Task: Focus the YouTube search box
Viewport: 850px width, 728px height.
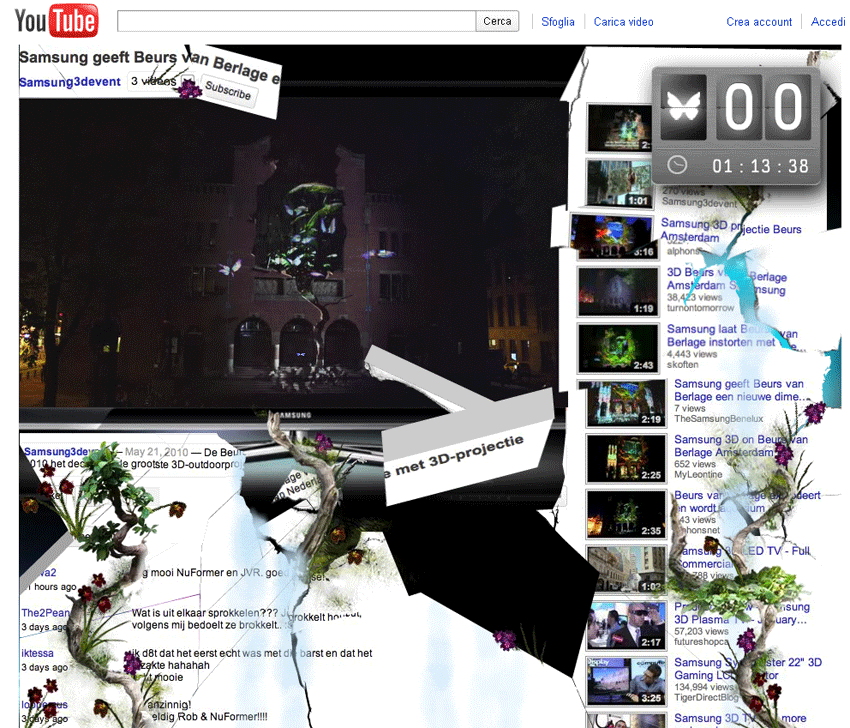Action: (297, 21)
